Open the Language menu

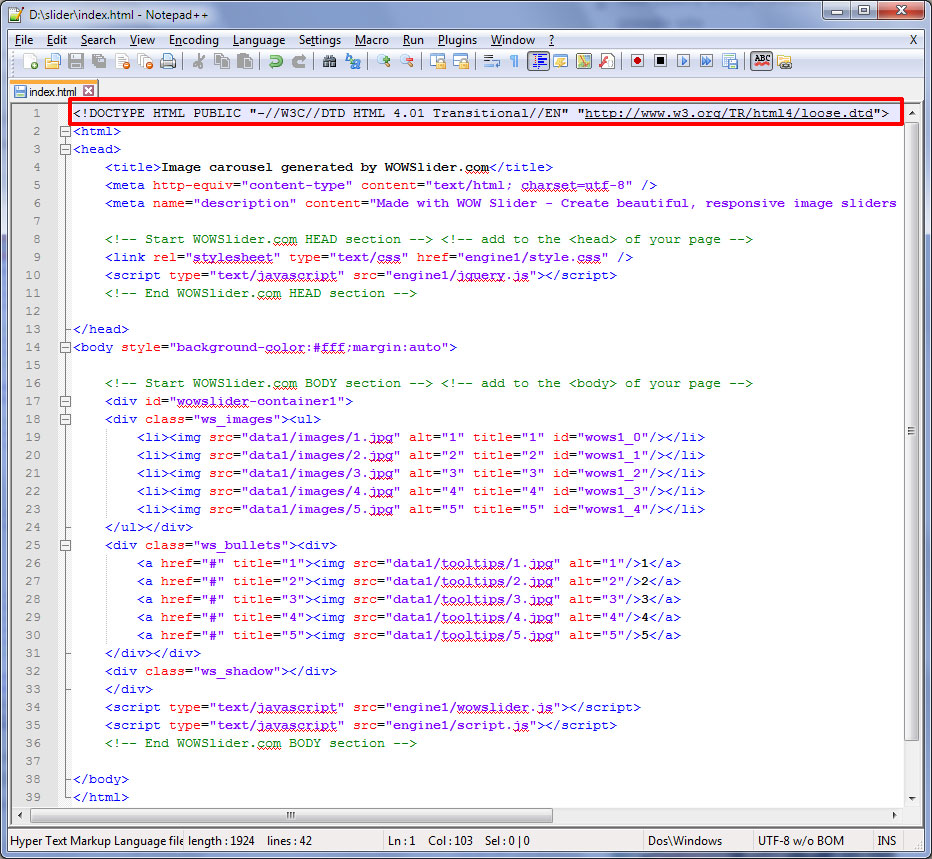pyautogui.click(x=259, y=40)
